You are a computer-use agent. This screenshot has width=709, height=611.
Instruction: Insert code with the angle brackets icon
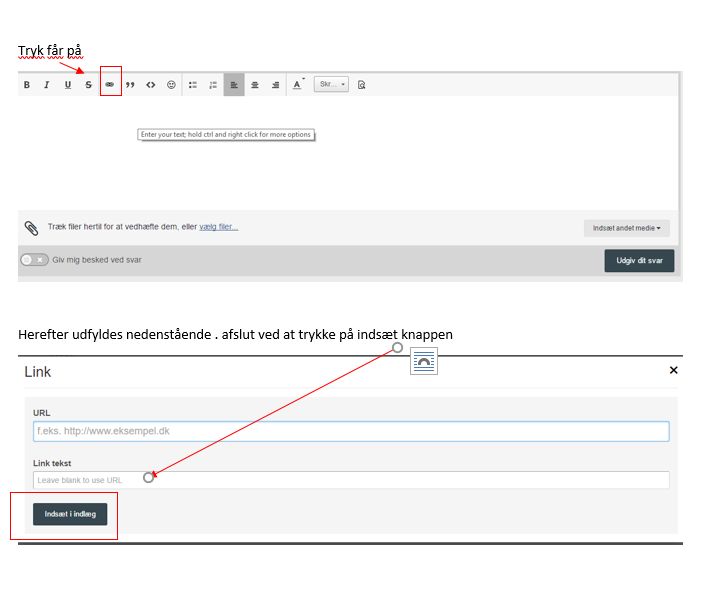click(151, 85)
